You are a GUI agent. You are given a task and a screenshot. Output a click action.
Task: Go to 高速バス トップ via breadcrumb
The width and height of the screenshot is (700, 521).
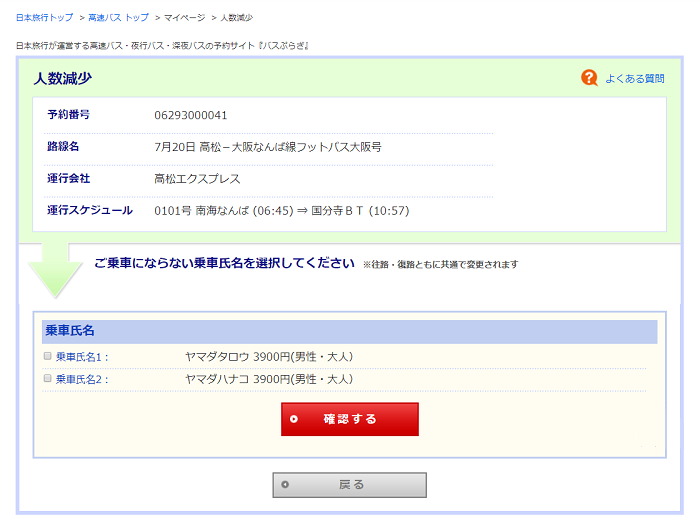click(x=118, y=18)
